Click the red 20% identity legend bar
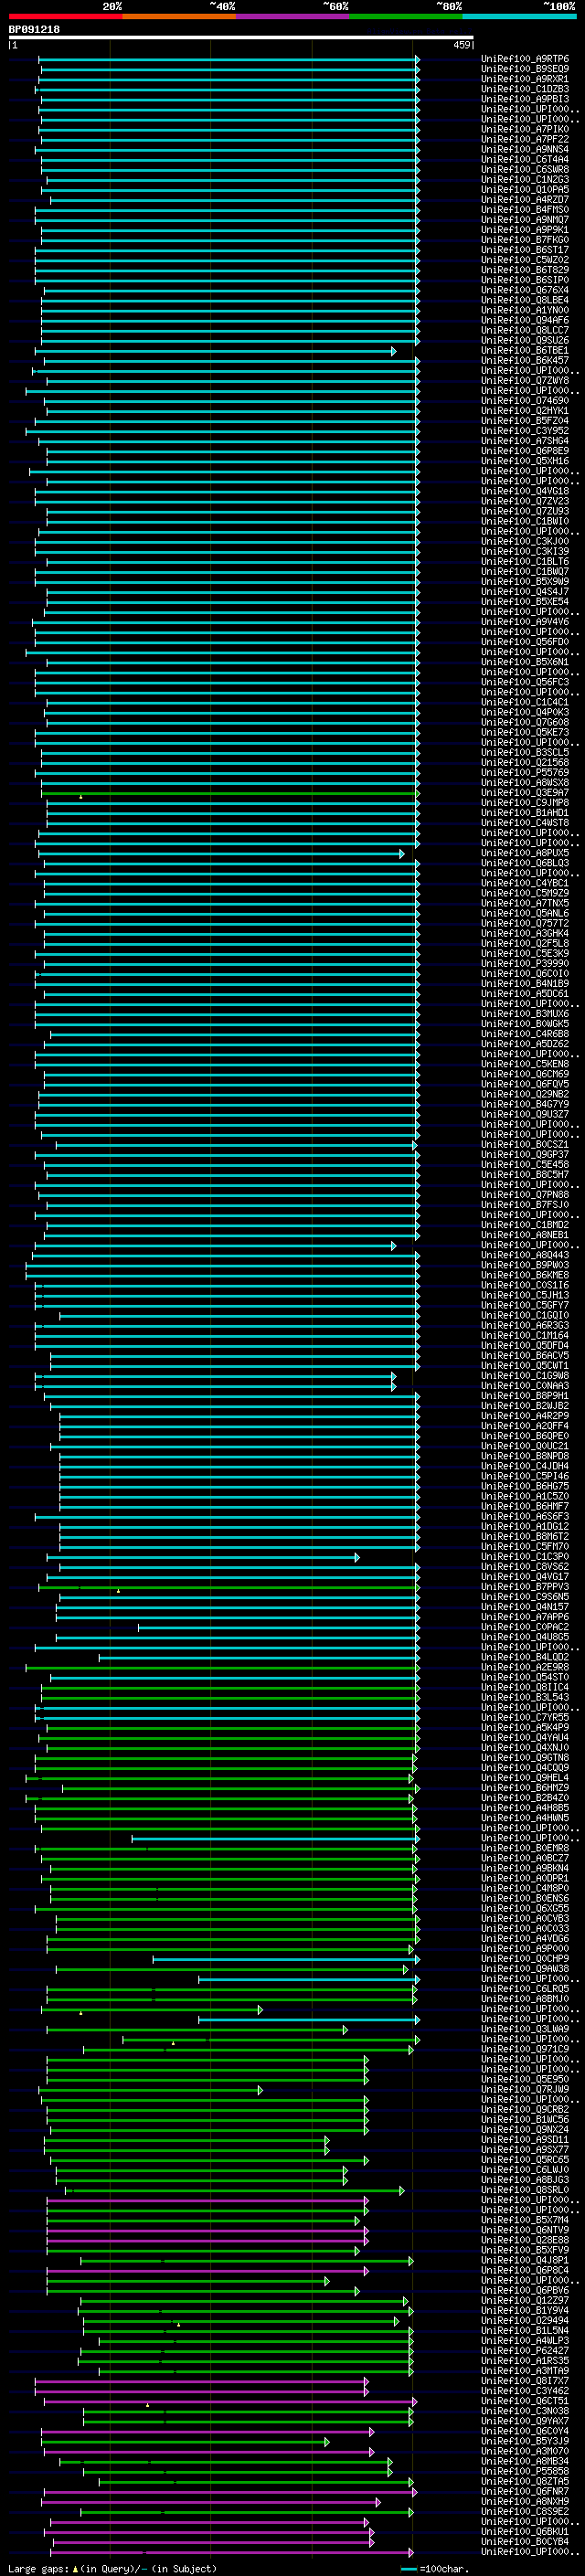Viewport: 585px width, 2576px height. [65, 16]
